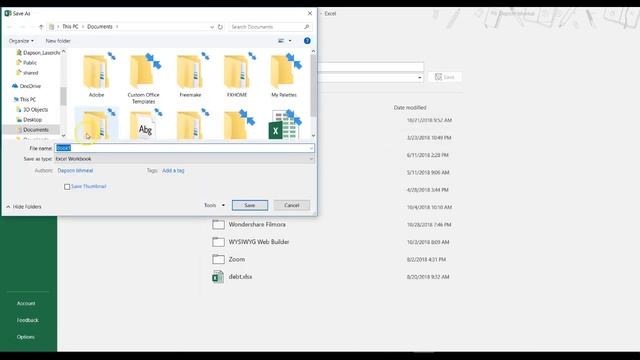Expand the address bar history dropdown

212,27
